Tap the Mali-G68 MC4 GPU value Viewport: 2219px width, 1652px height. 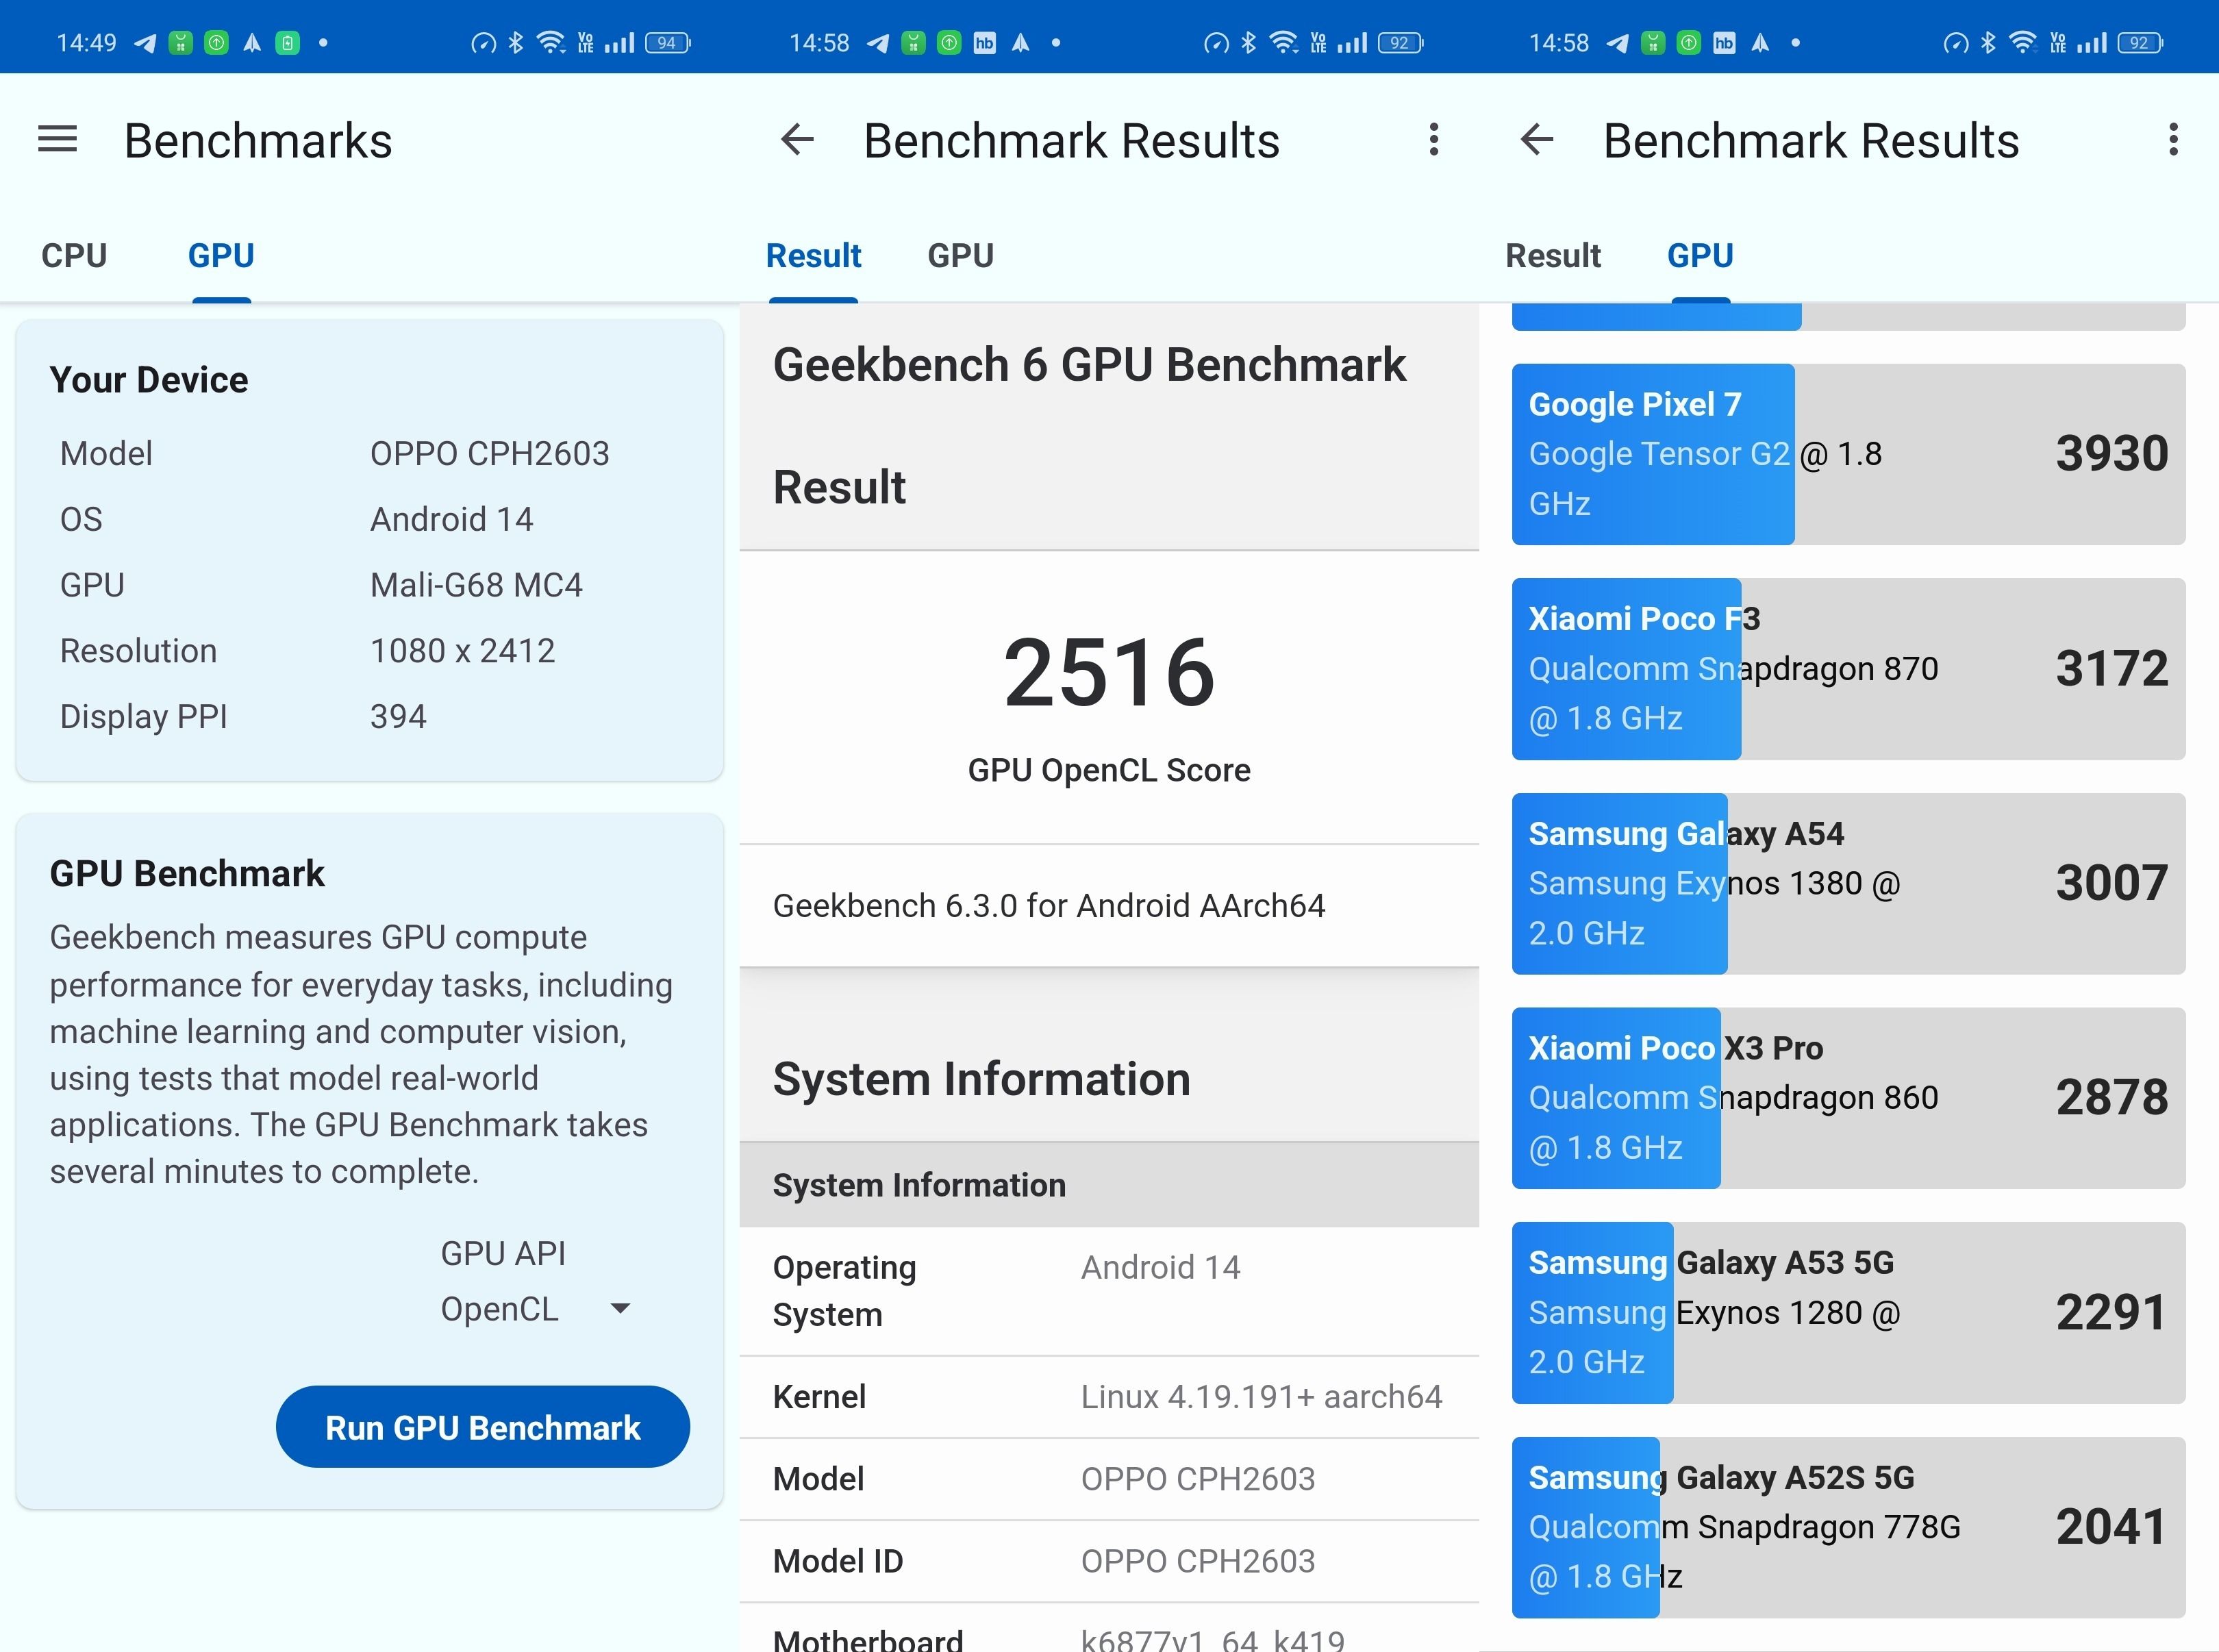pyautogui.click(x=476, y=585)
